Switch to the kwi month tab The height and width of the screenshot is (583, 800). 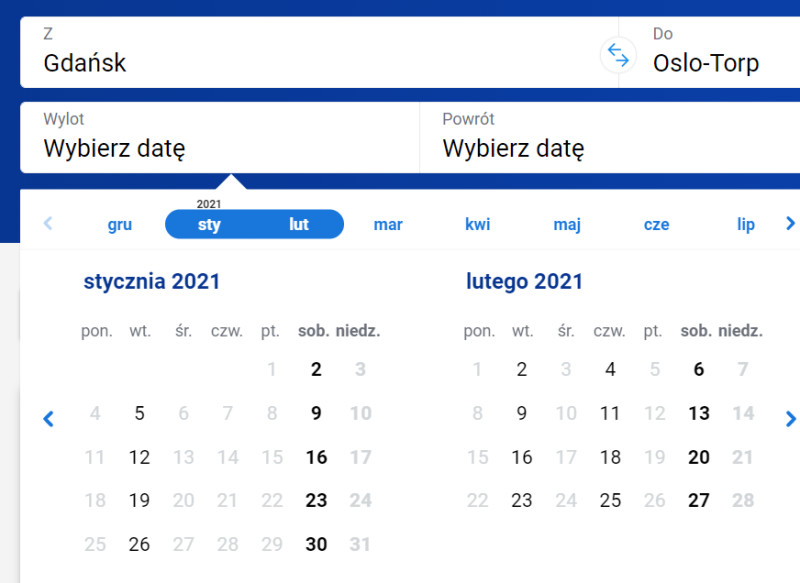click(478, 224)
